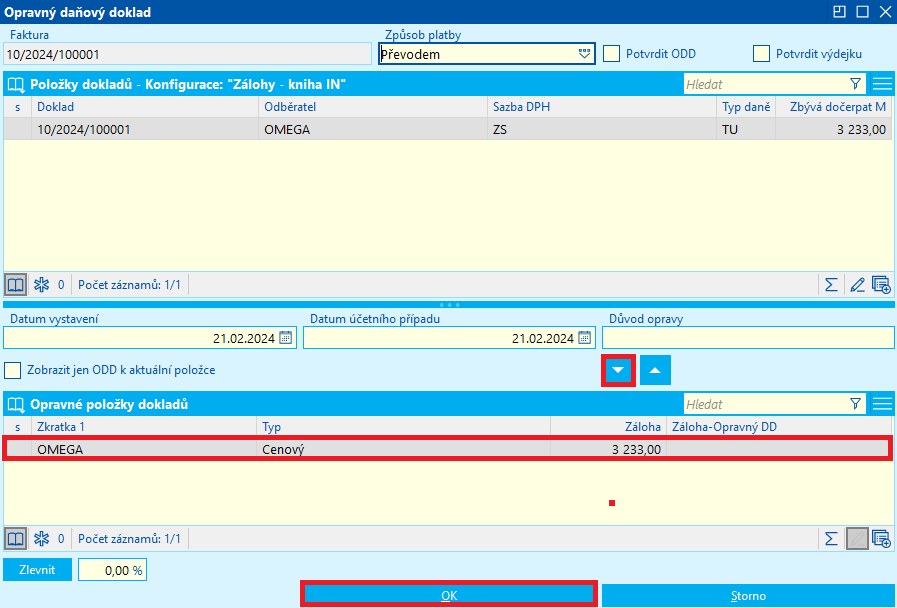
Task: Click asterisk selection icon in upper grid footer
Action: pos(41,284)
